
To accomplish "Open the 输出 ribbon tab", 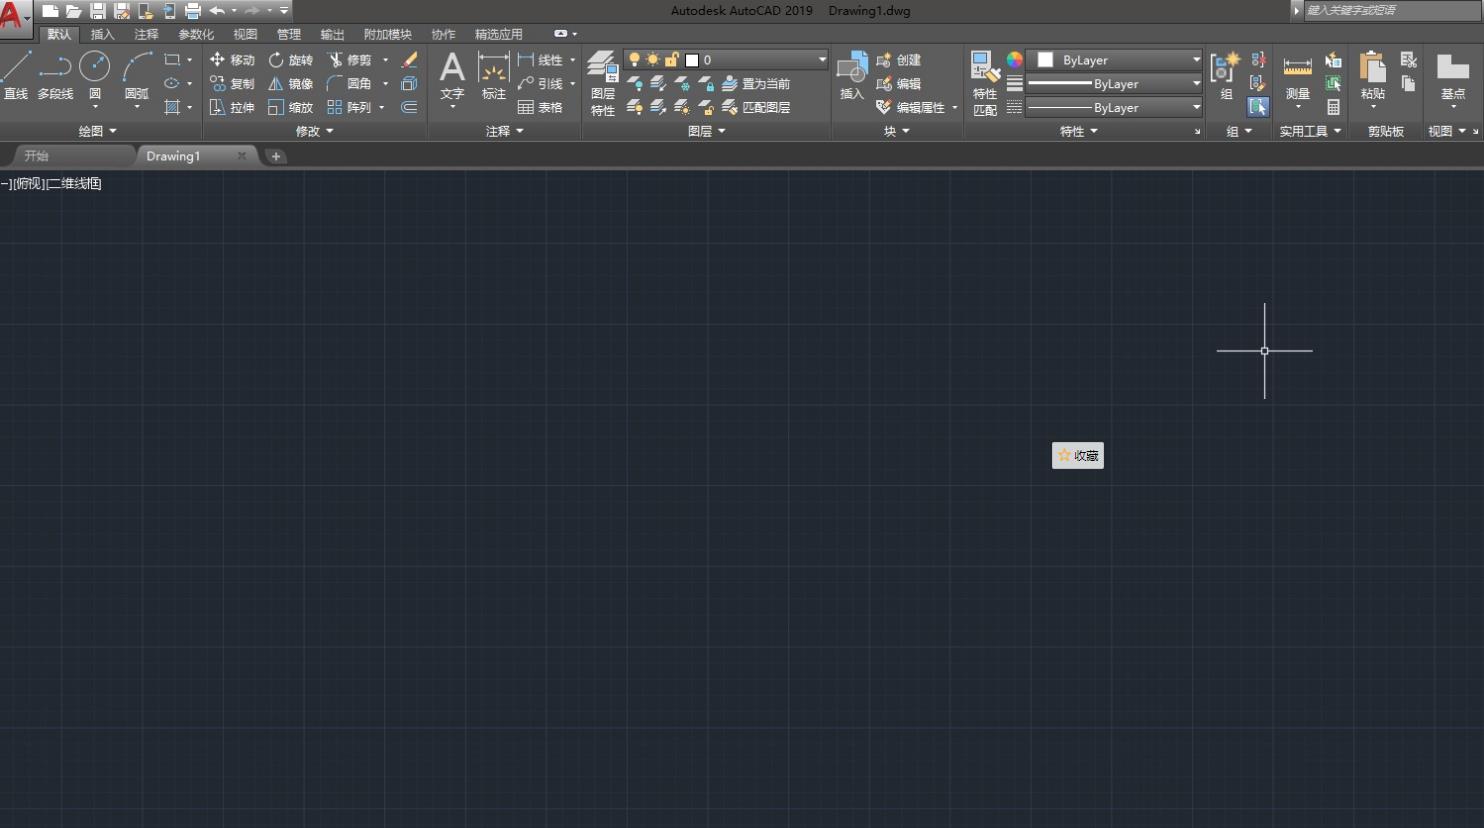I will tap(332, 34).
